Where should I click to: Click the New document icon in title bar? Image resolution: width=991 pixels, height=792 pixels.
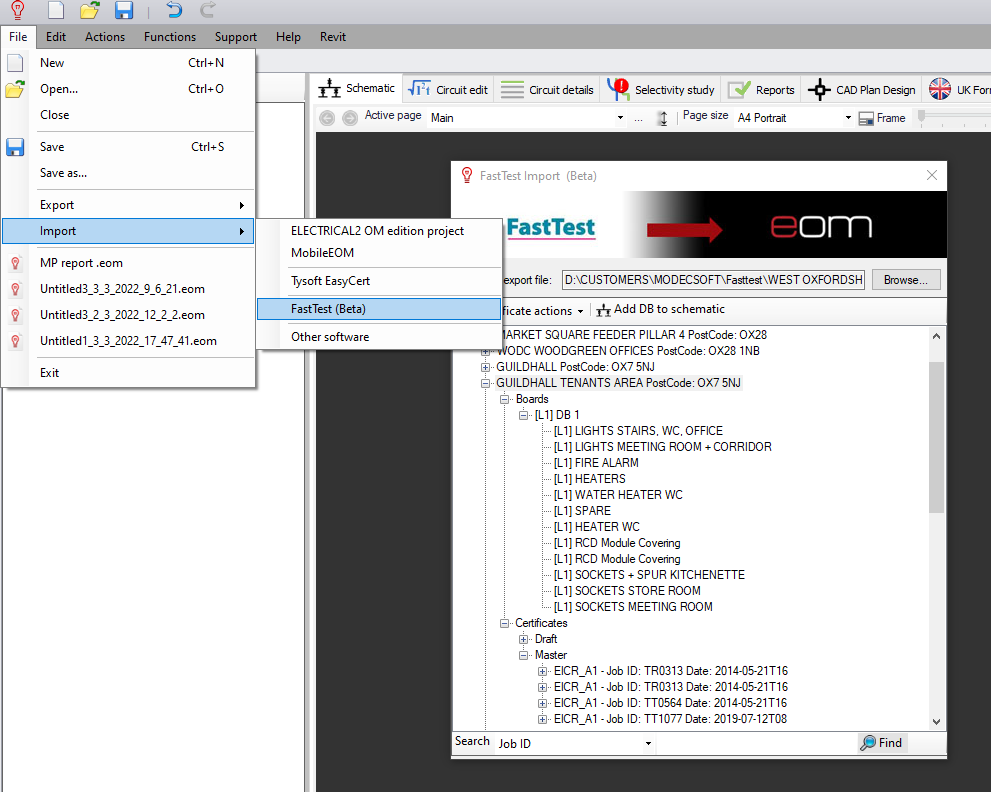tap(57, 9)
